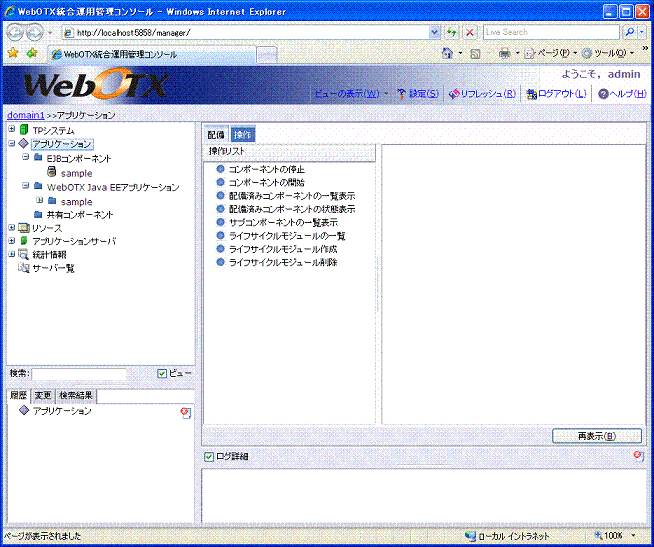Clear the history panel using its red icon

click(185, 412)
